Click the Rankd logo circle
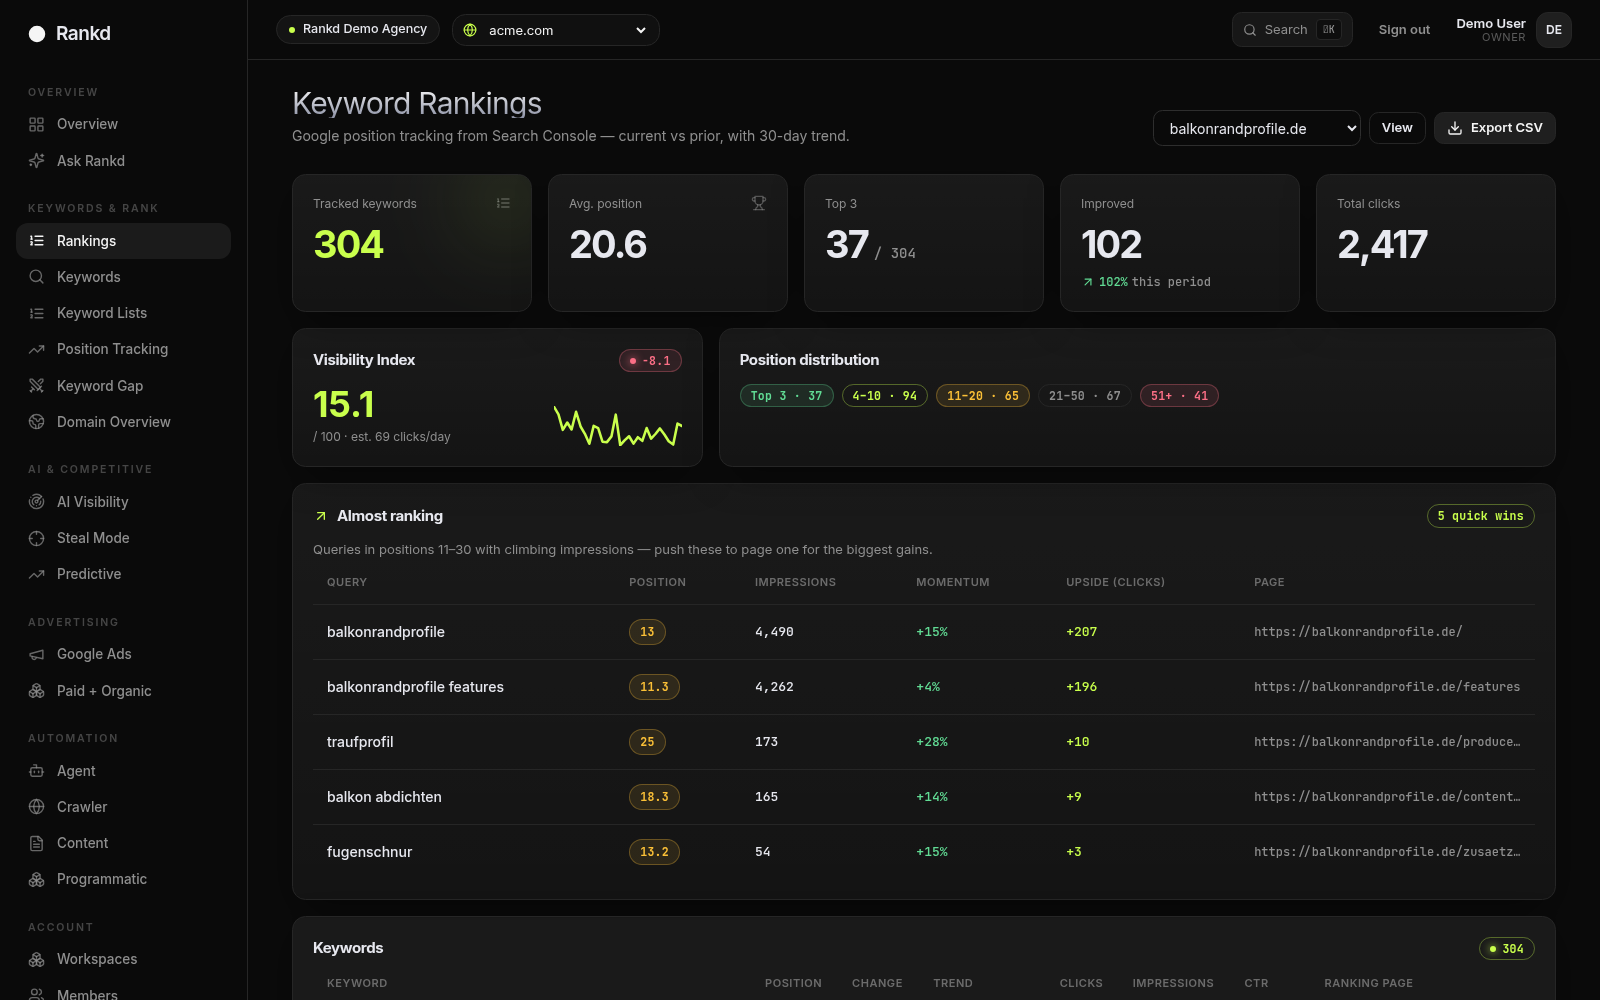This screenshot has height=1000, width=1600. [x=37, y=34]
